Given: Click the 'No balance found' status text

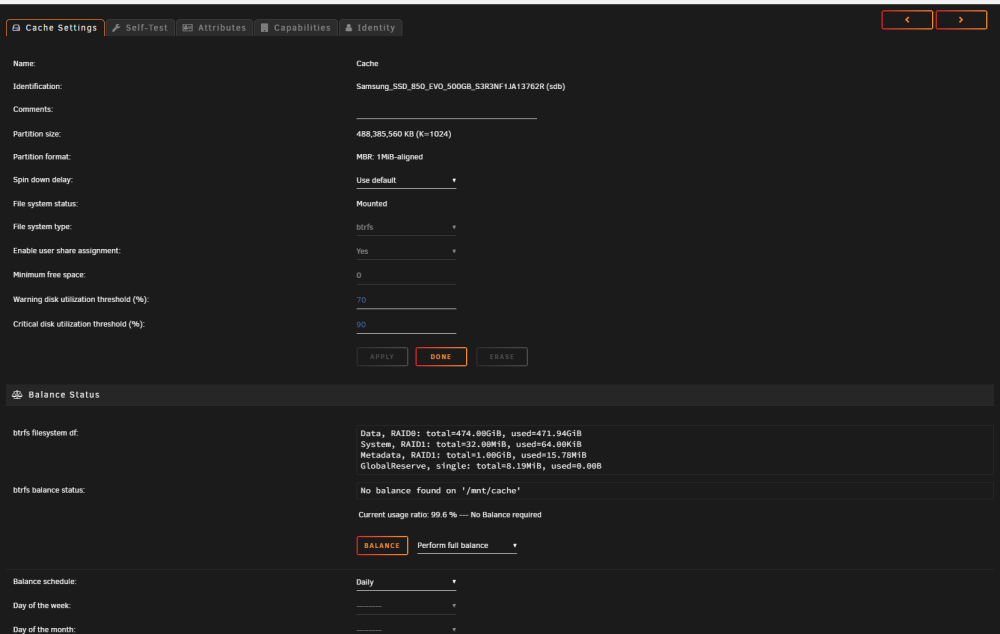Looking at the screenshot, I should point(441,490).
